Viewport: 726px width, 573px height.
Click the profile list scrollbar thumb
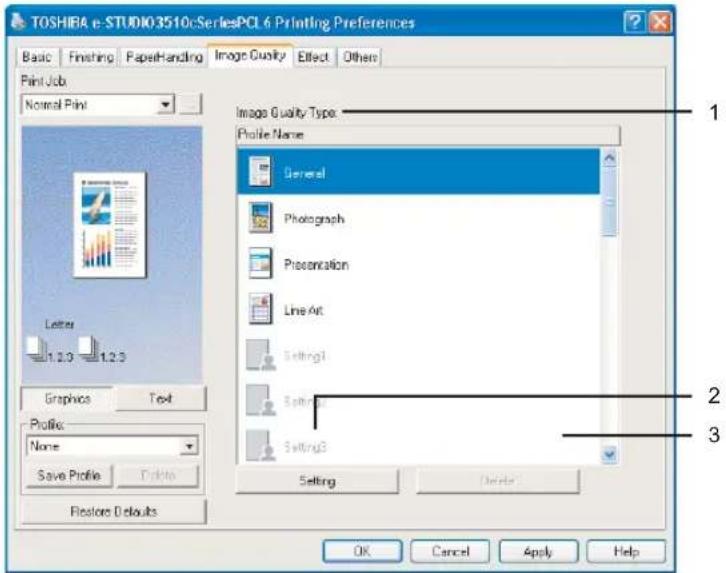pyautogui.click(x=610, y=203)
